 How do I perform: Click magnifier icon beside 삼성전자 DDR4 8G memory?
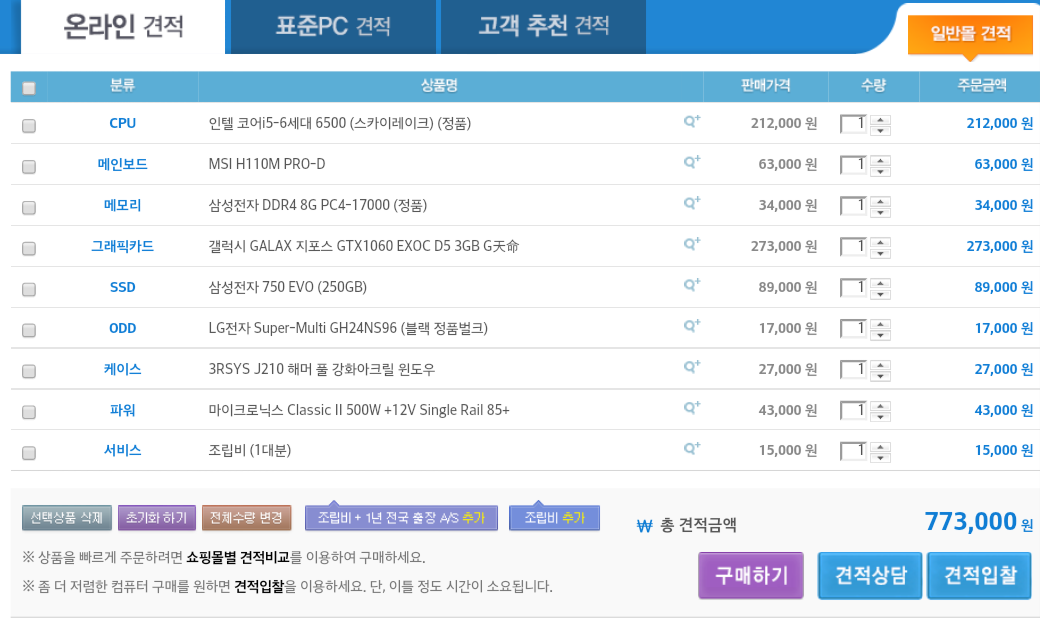[691, 204]
